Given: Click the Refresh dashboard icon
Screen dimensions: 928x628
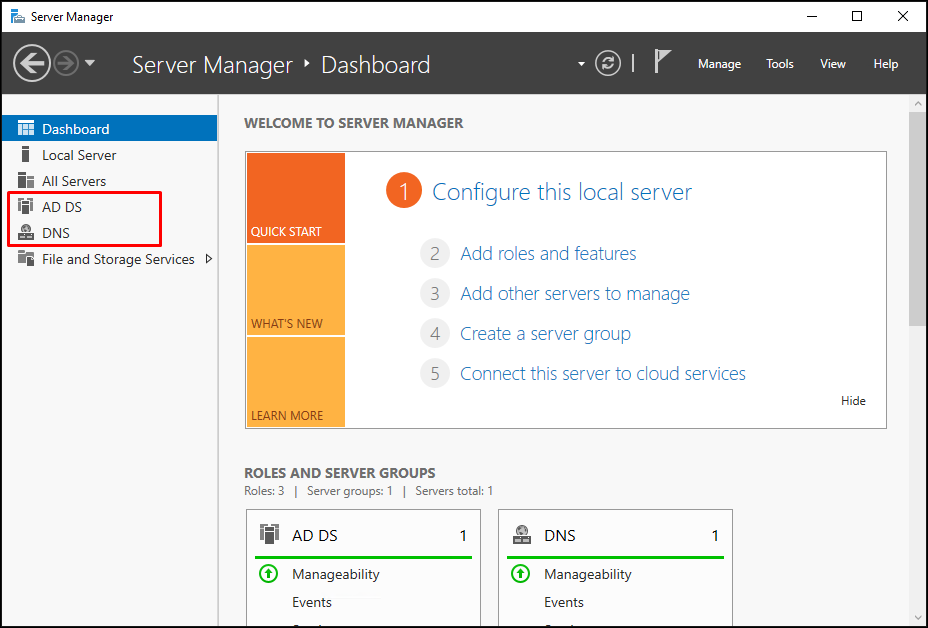Looking at the screenshot, I should click(x=608, y=63).
